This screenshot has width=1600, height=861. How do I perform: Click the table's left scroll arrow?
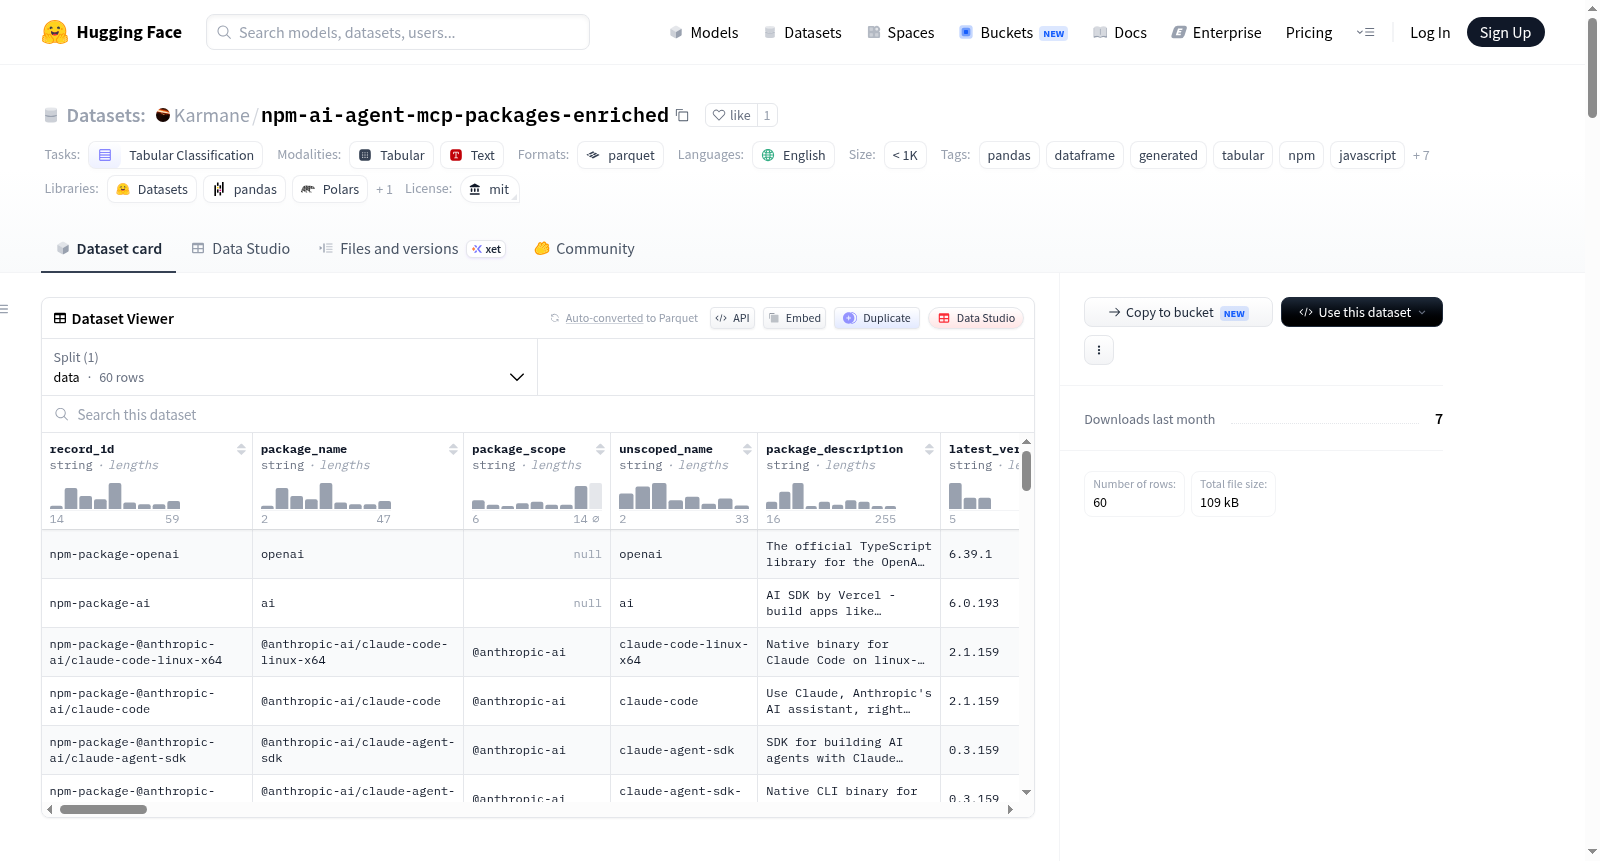coord(50,809)
